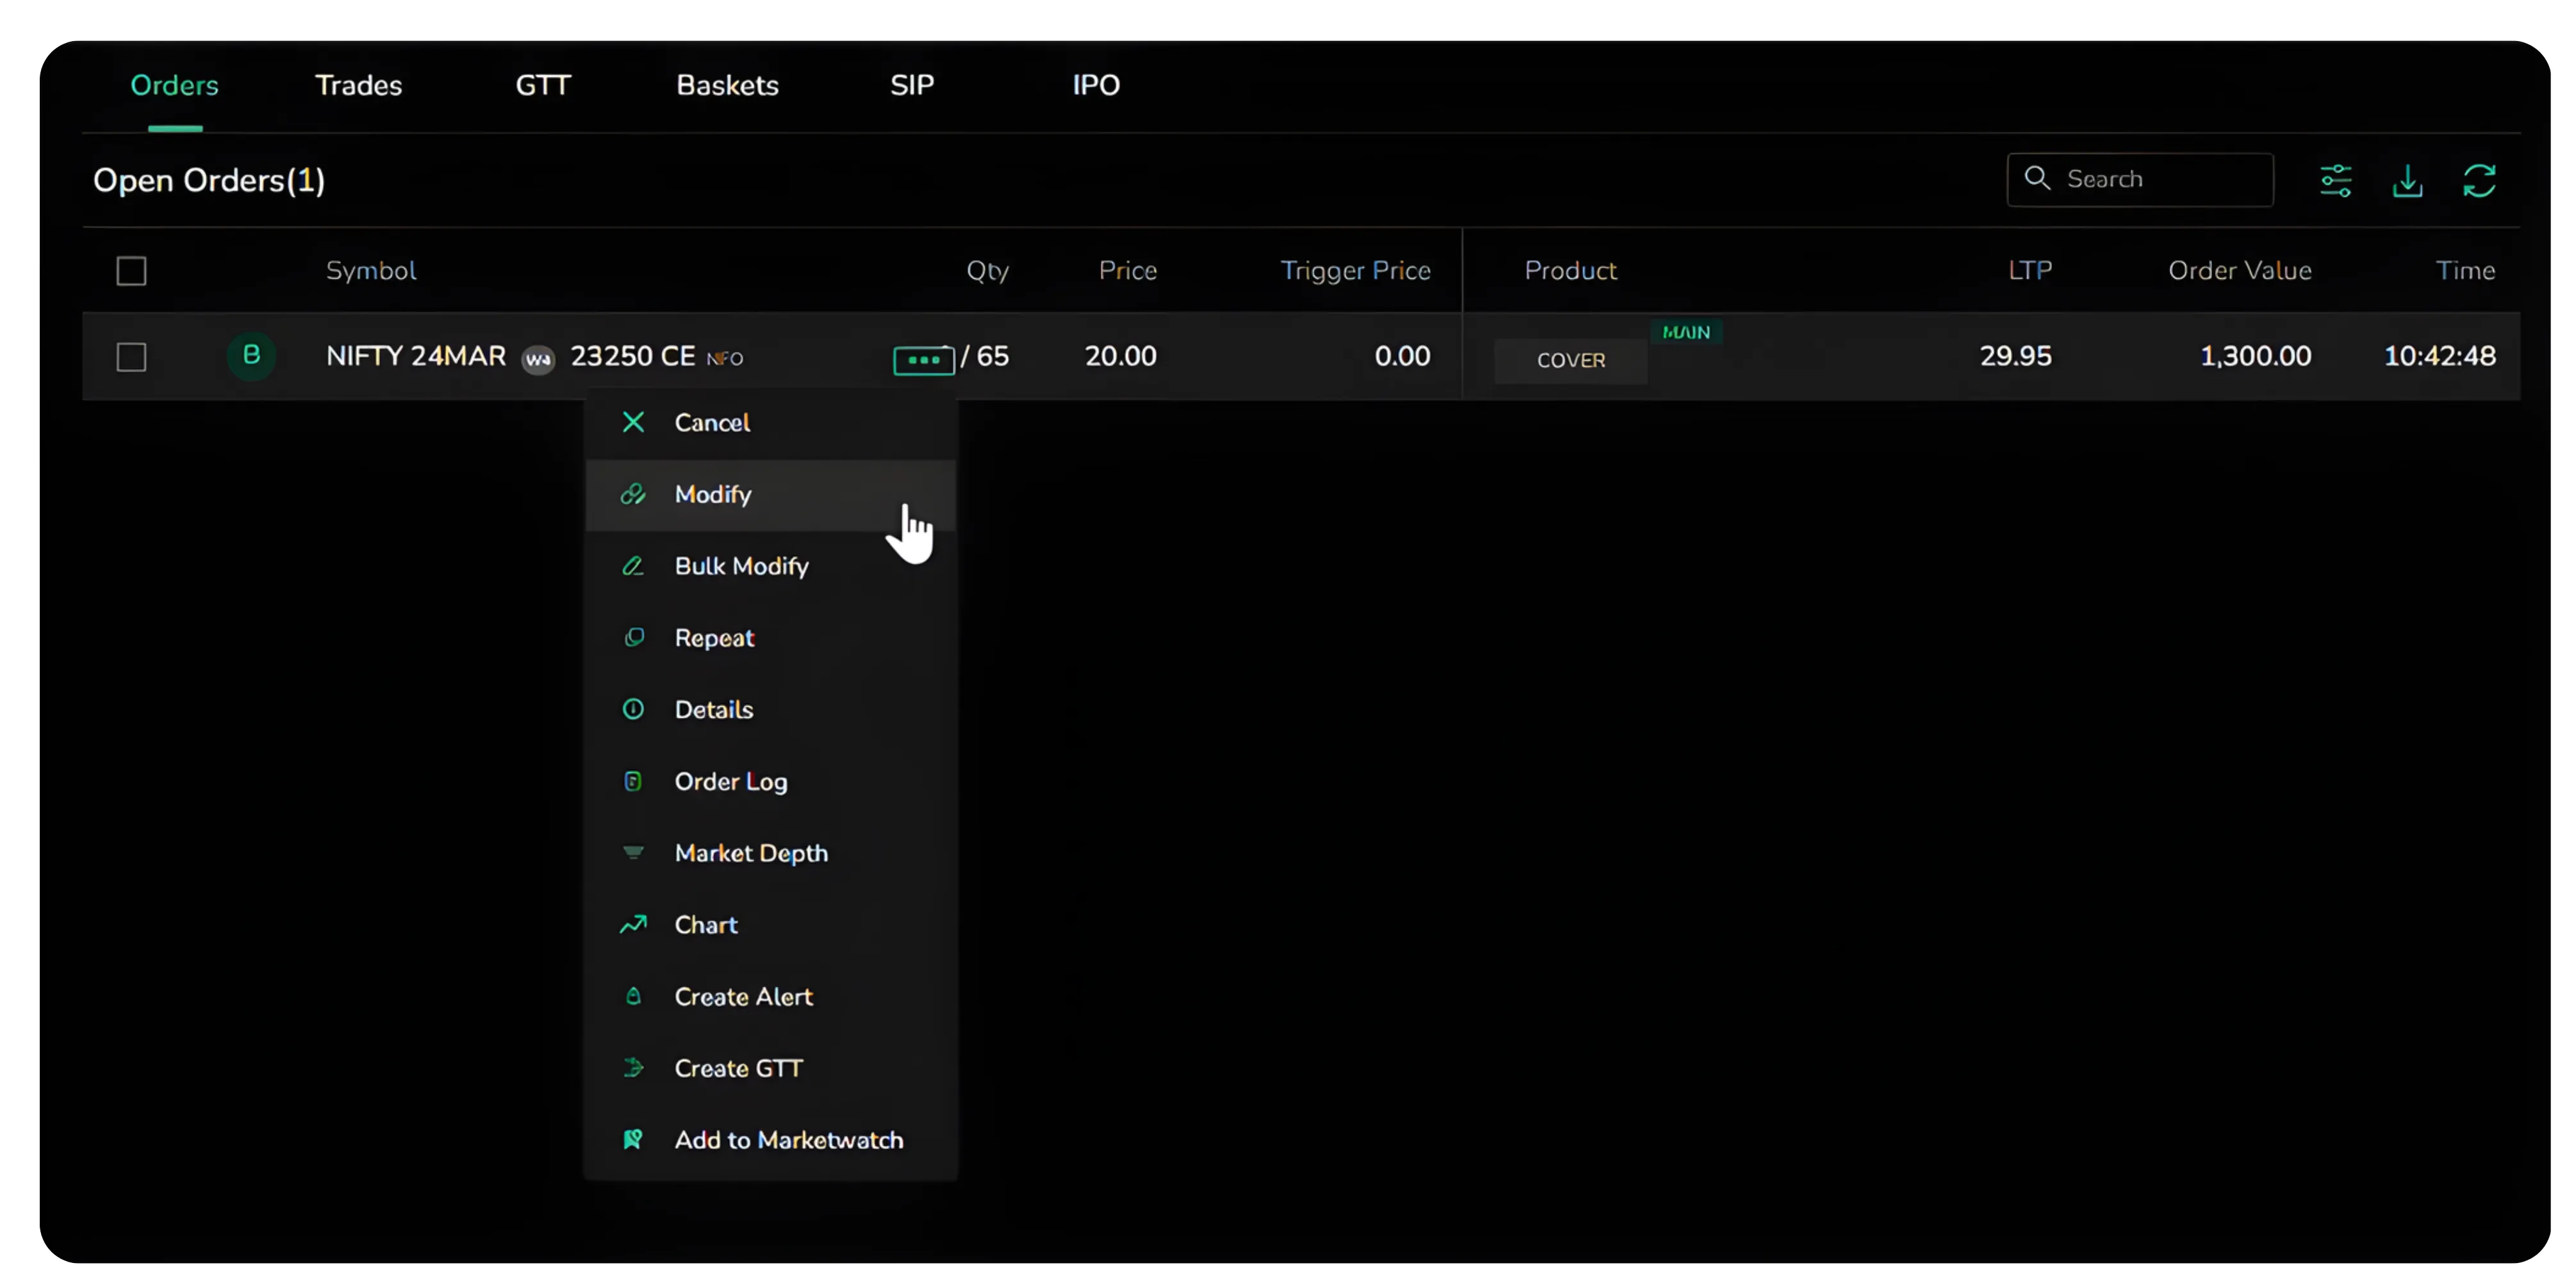Click inside the Search input field
This screenshot has height=1288, width=2576.
(2140, 179)
